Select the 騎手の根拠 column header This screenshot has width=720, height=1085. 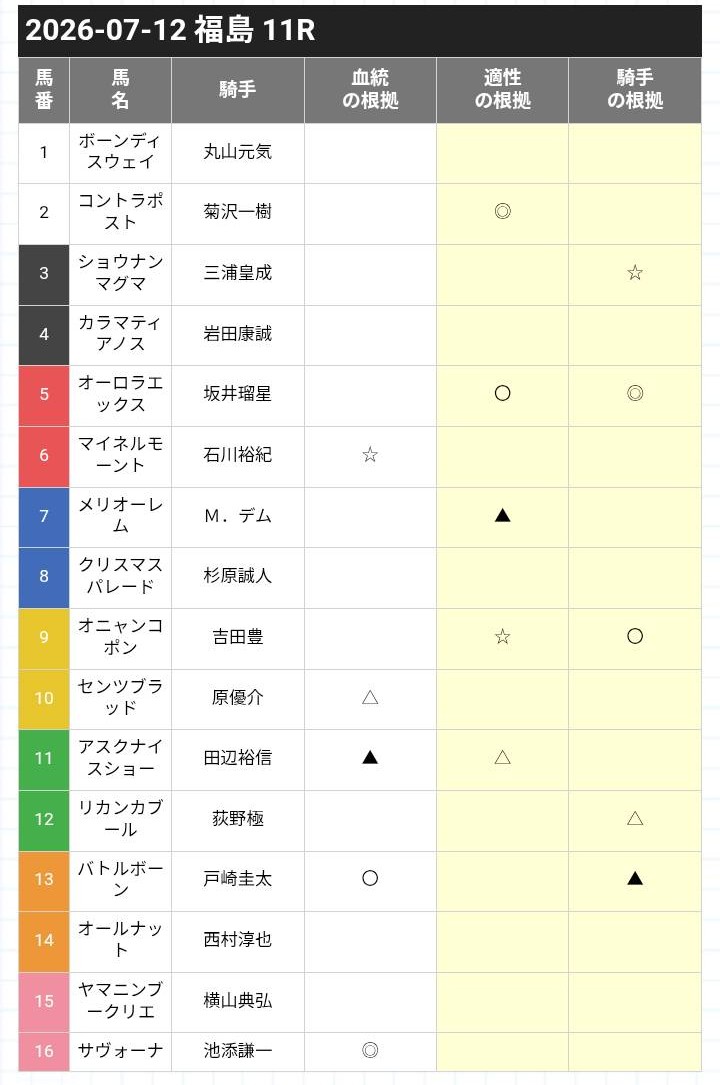[634, 90]
